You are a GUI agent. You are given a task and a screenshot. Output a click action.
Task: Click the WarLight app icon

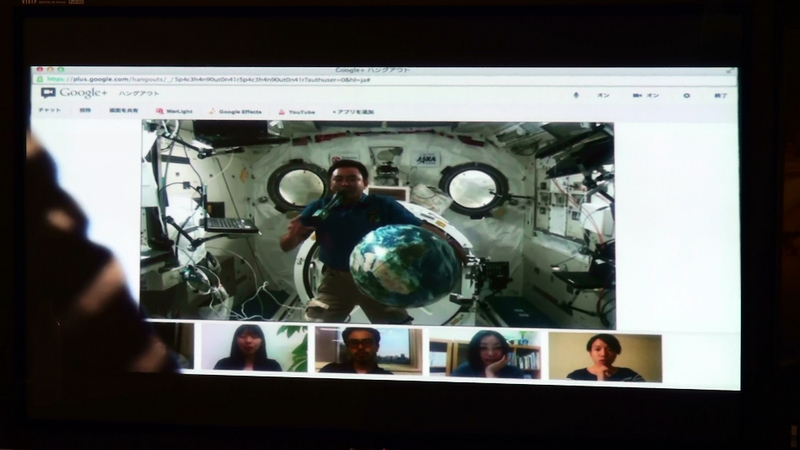click(160, 111)
